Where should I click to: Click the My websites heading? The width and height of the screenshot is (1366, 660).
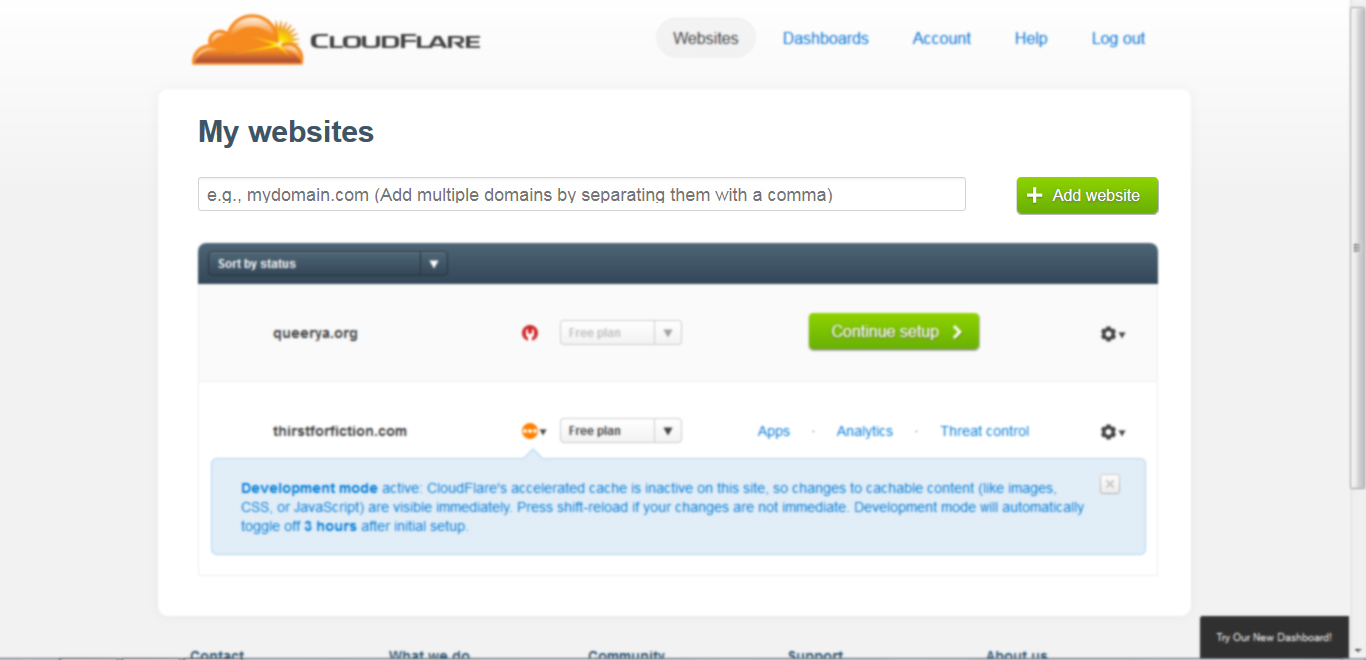286,132
